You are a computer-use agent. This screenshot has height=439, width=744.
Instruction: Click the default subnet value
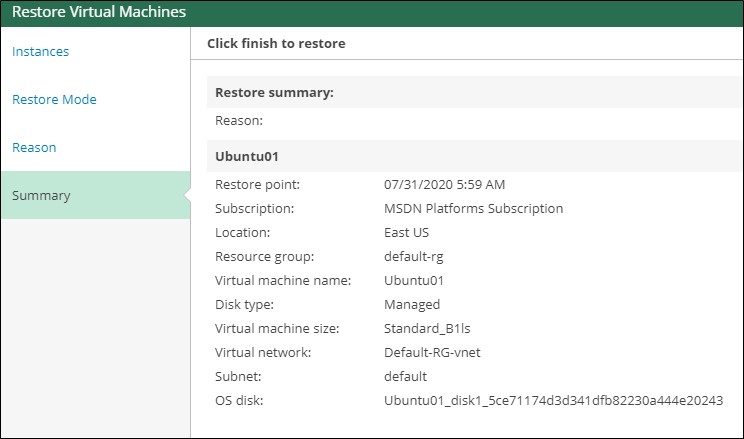click(x=405, y=377)
